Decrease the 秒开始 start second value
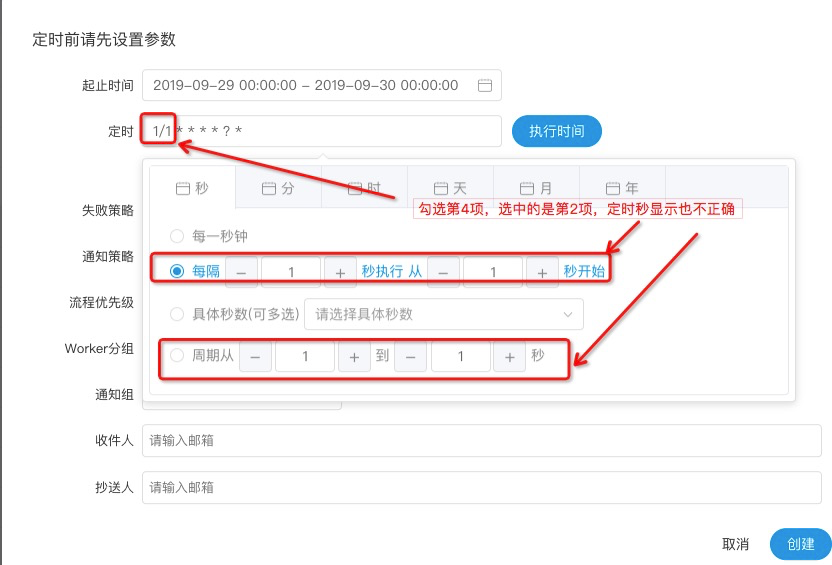This screenshot has height=565, width=832. (x=443, y=272)
